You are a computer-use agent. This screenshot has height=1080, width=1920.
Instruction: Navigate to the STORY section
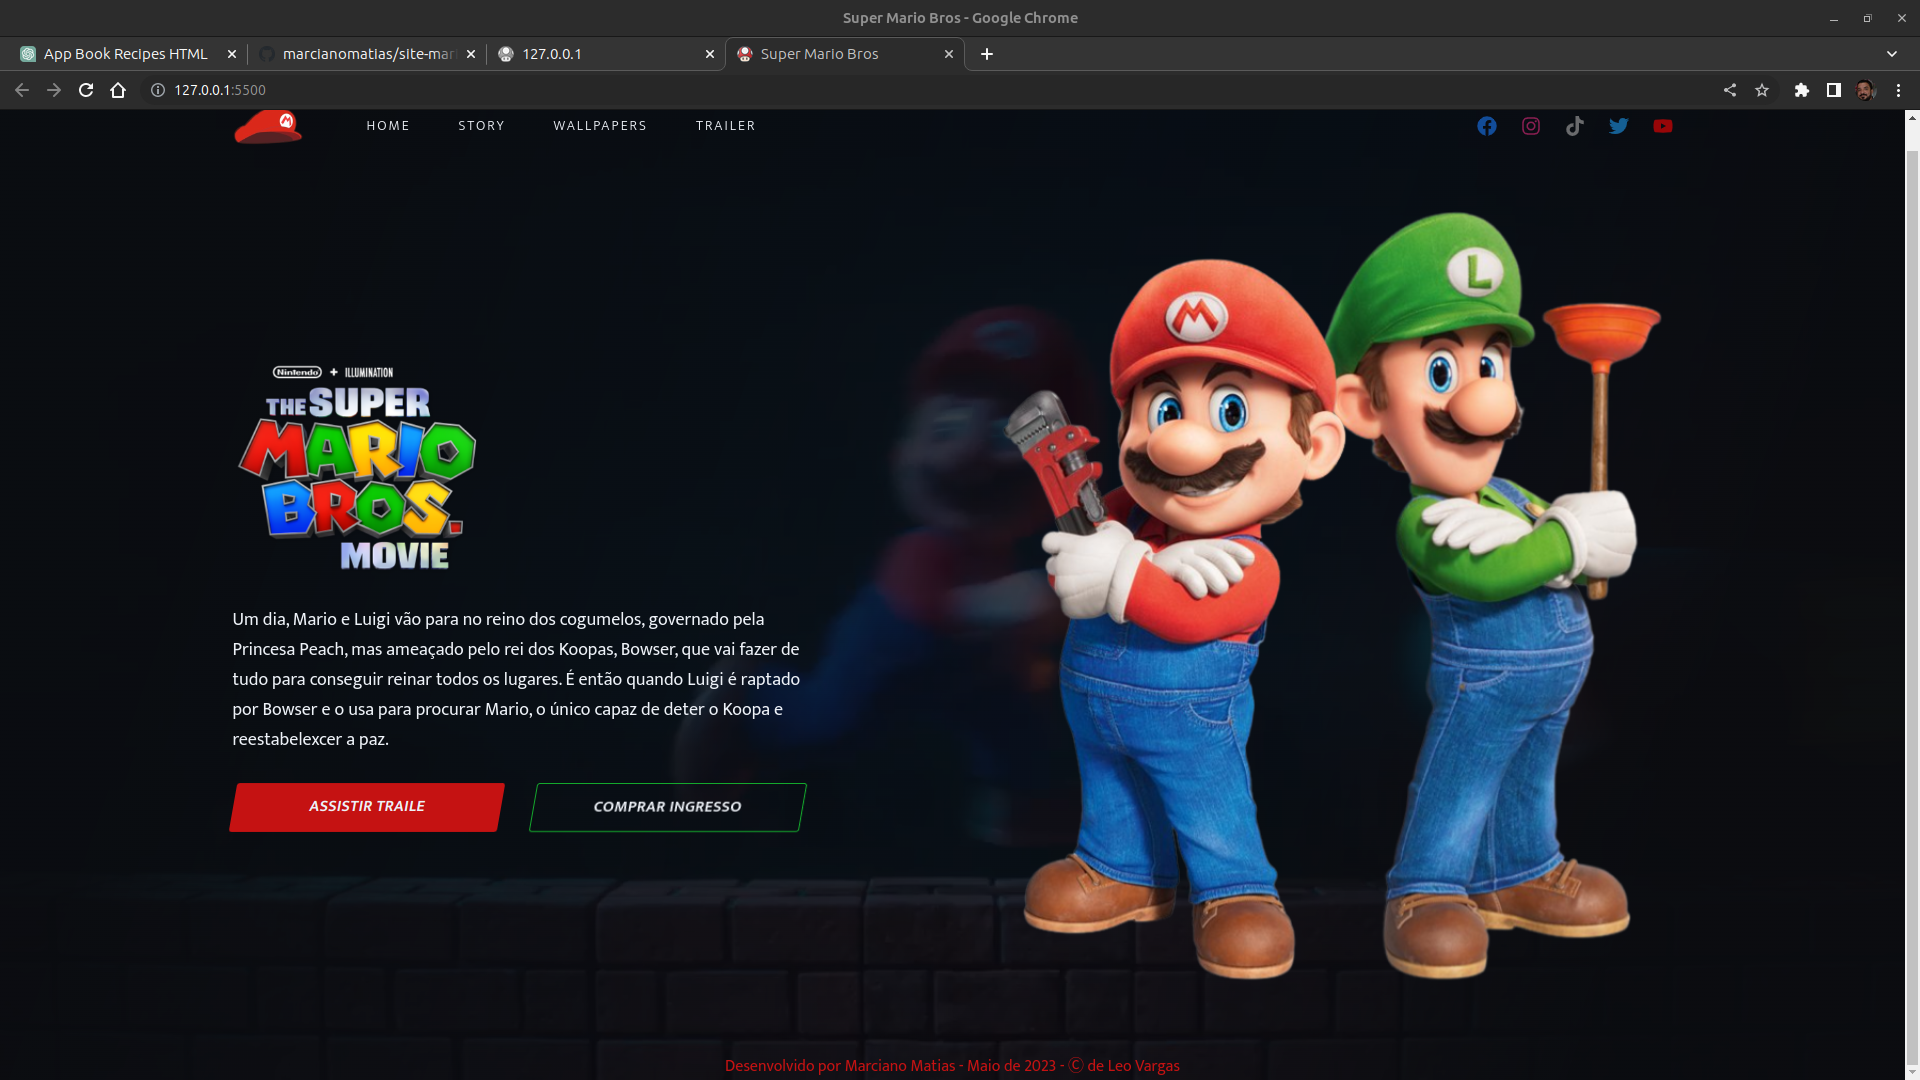point(481,126)
